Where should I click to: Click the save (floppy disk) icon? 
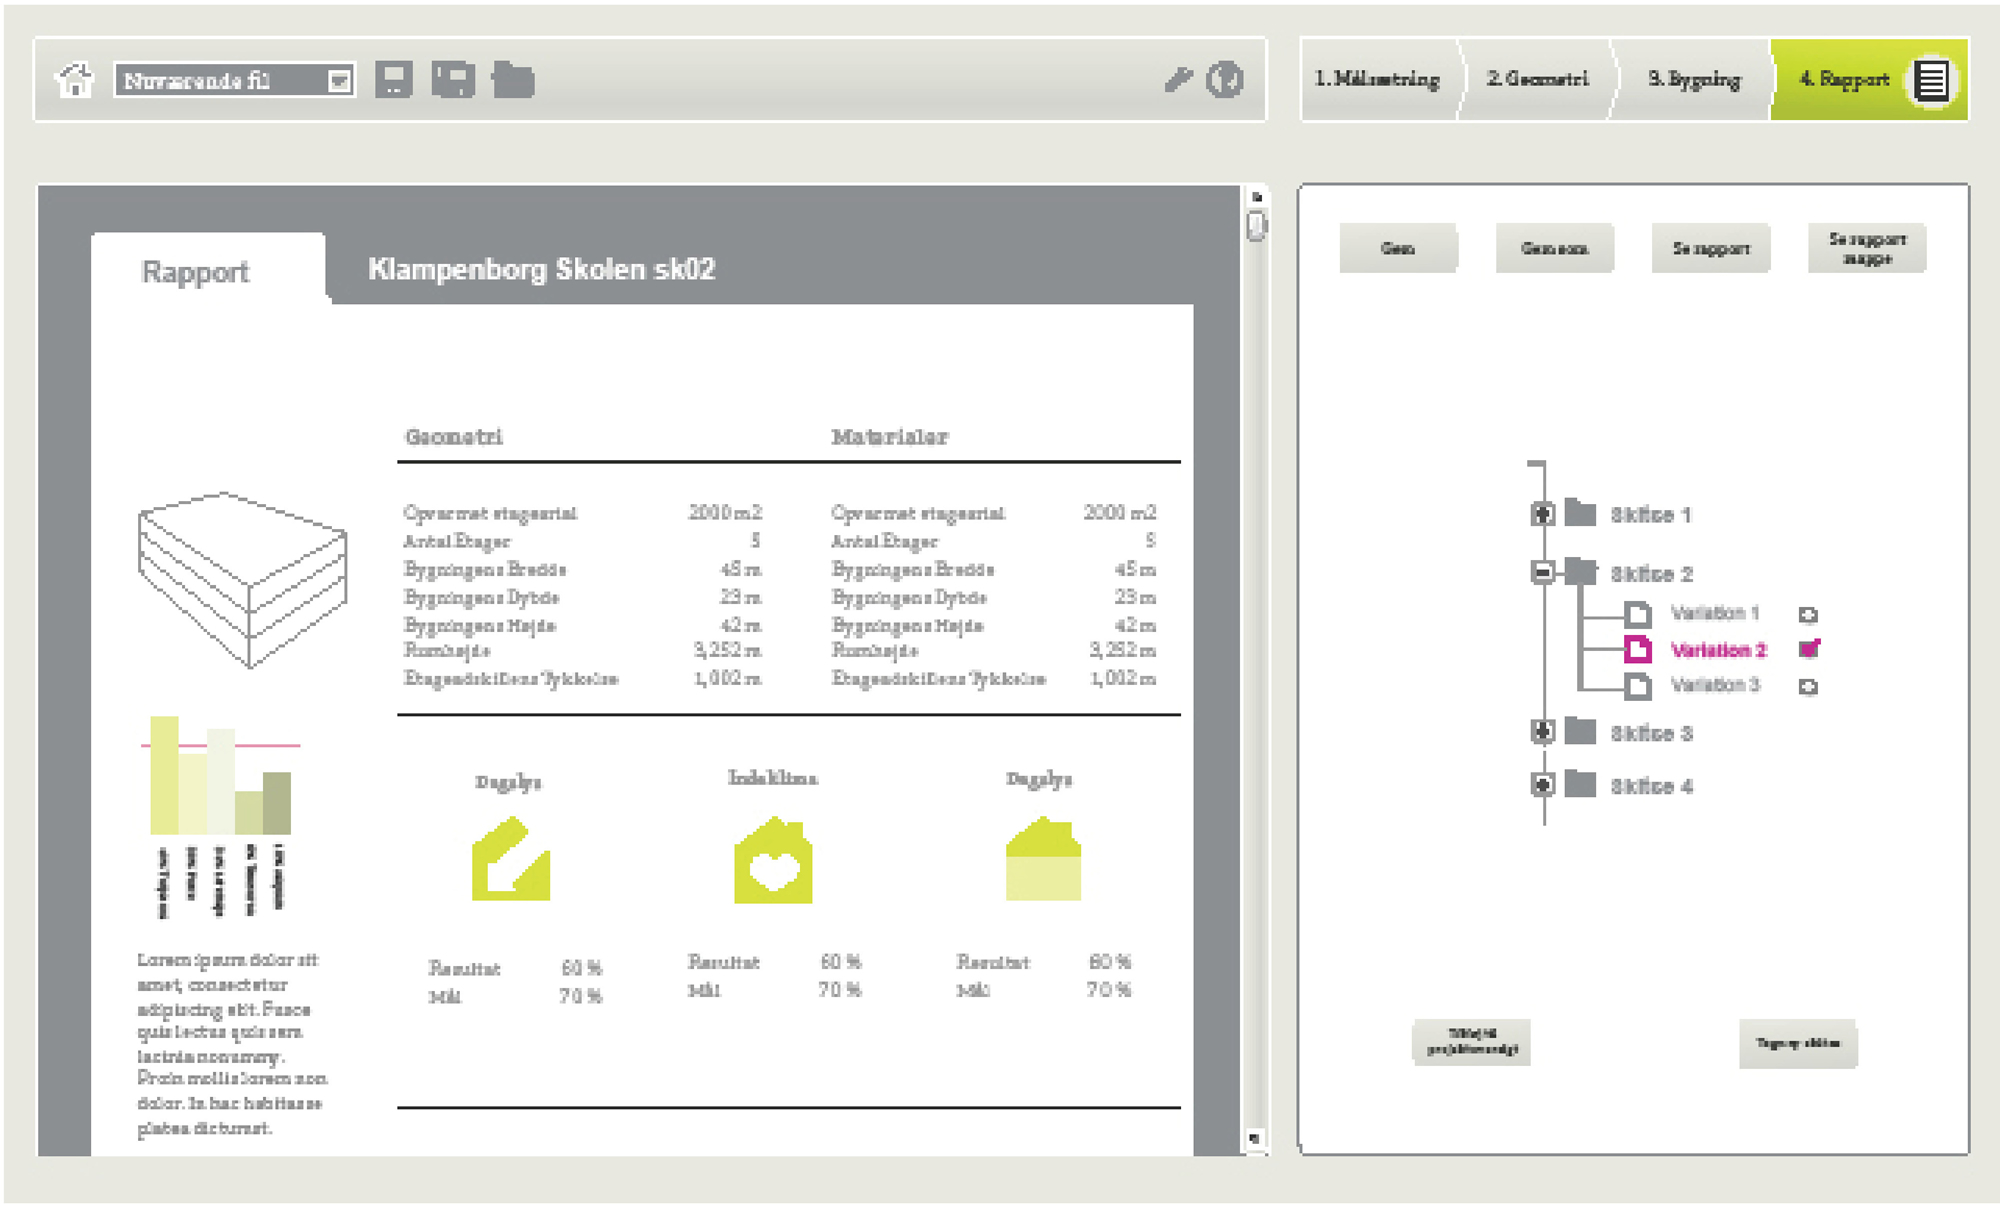pos(393,80)
